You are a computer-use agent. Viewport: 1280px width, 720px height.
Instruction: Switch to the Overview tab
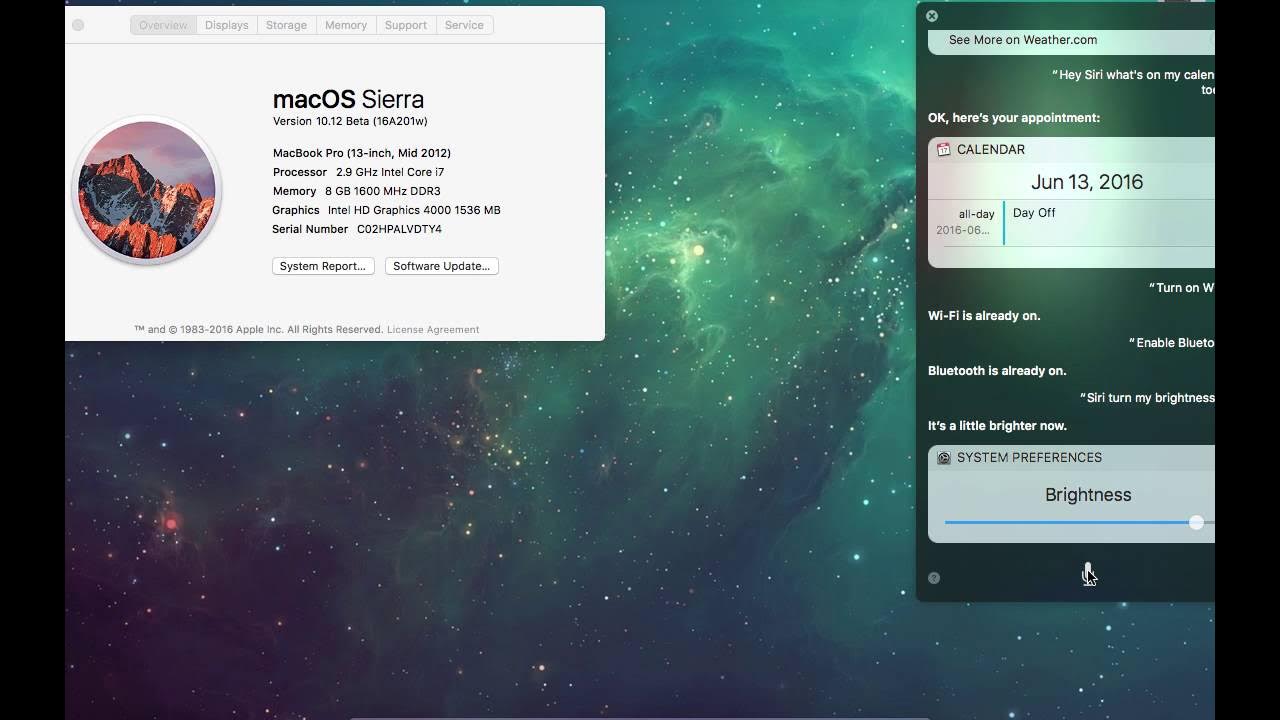click(163, 25)
